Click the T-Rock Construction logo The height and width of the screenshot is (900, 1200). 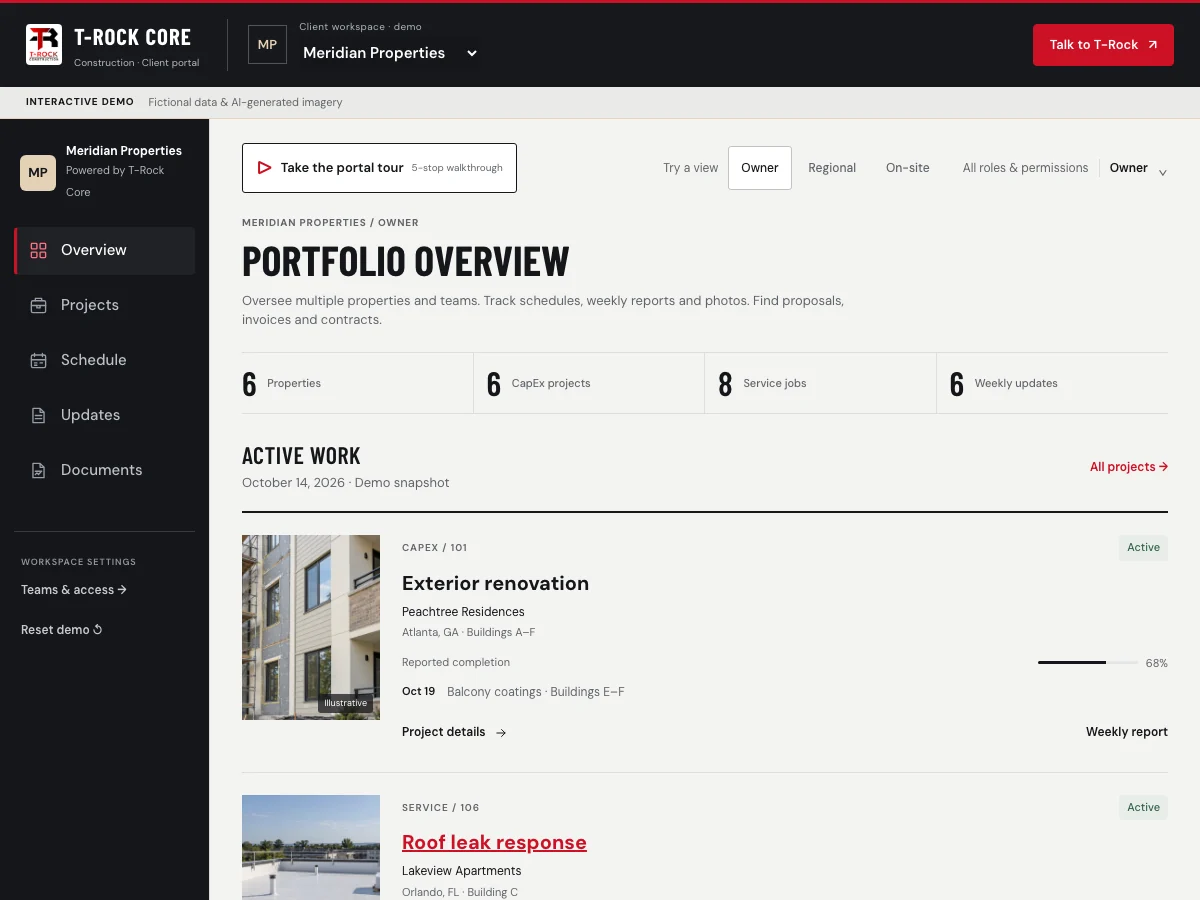(44, 44)
